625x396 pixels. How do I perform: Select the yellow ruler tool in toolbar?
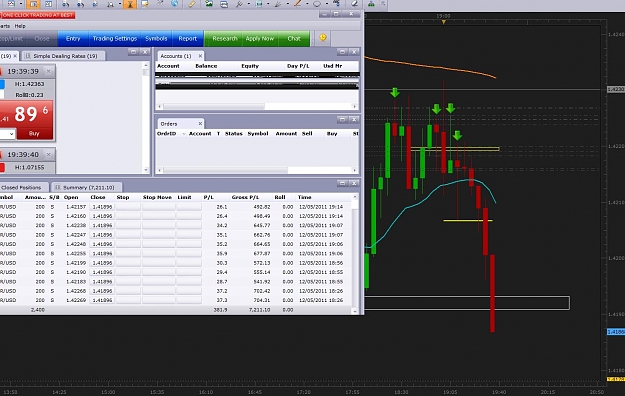click(192, 4)
